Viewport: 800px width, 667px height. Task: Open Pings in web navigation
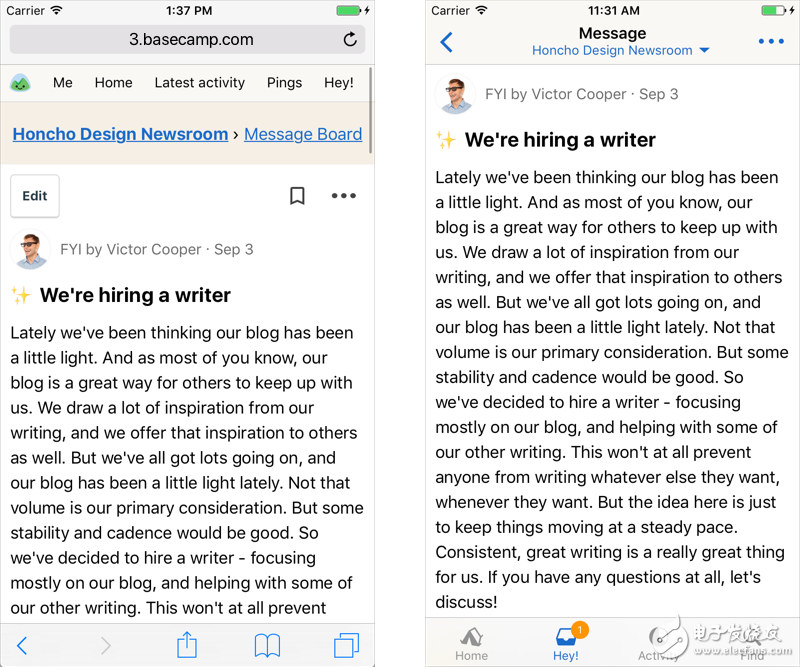284,83
